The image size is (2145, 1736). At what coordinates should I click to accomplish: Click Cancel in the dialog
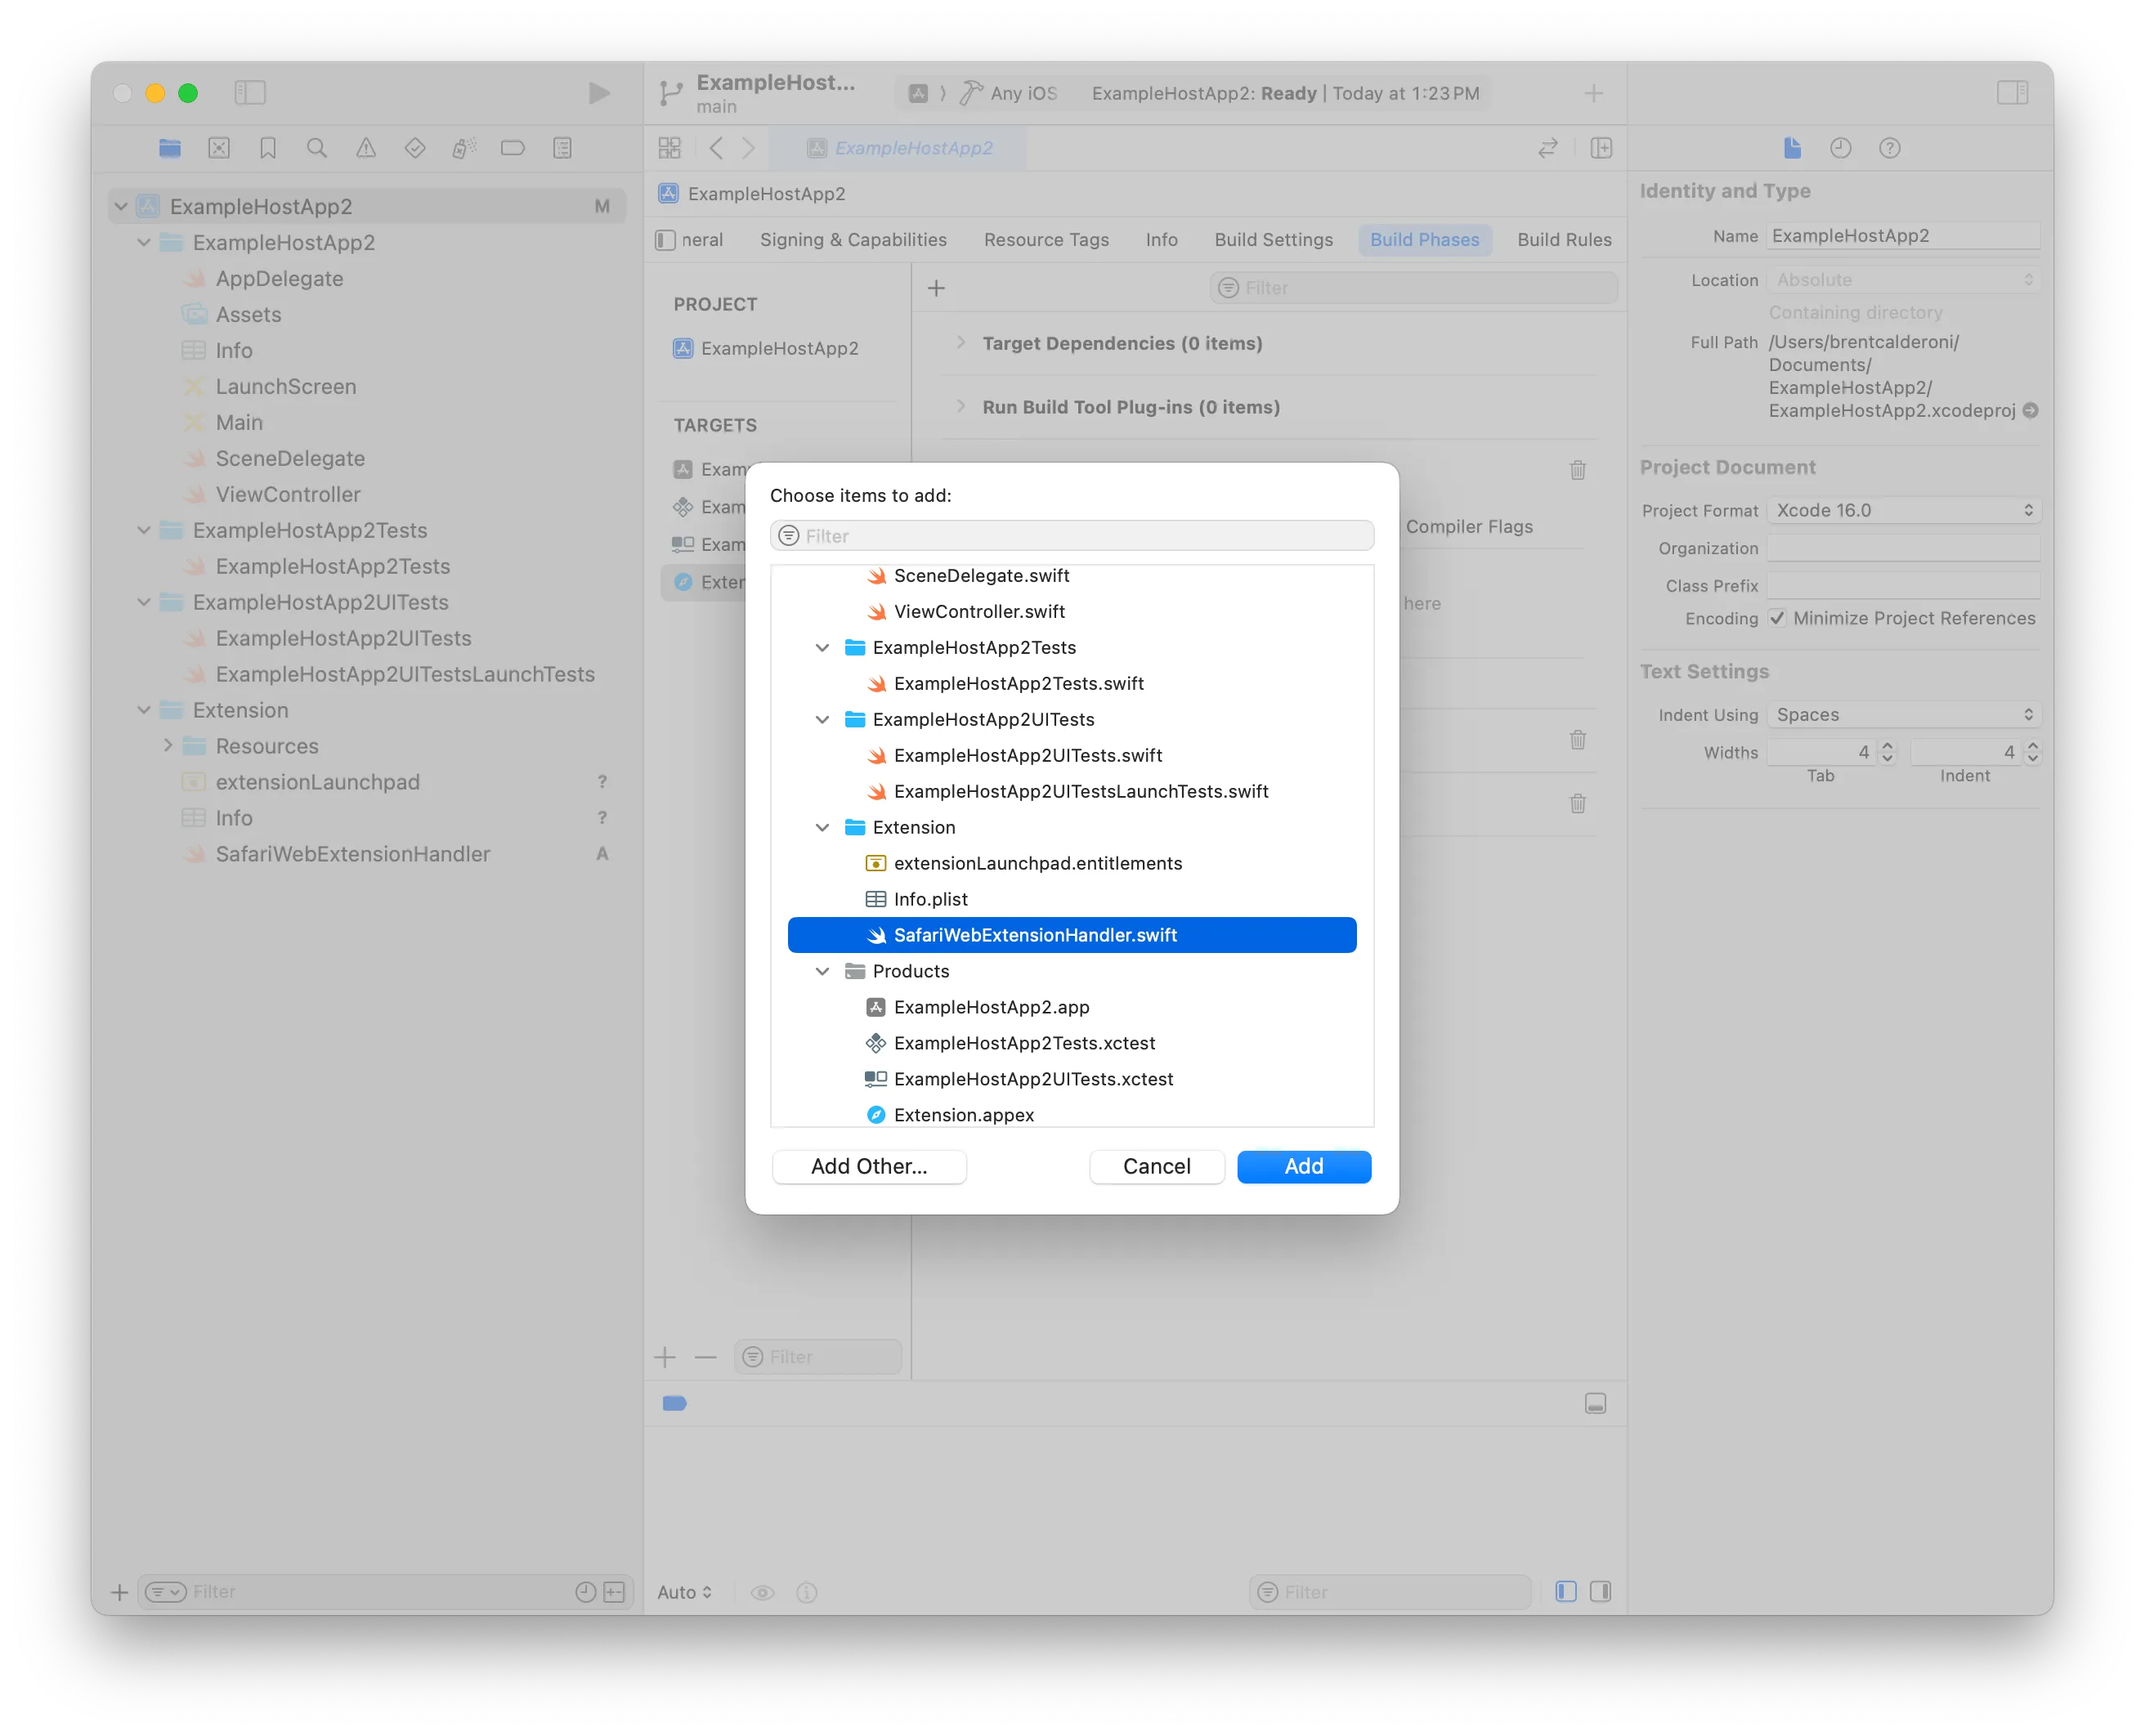coord(1156,1166)
